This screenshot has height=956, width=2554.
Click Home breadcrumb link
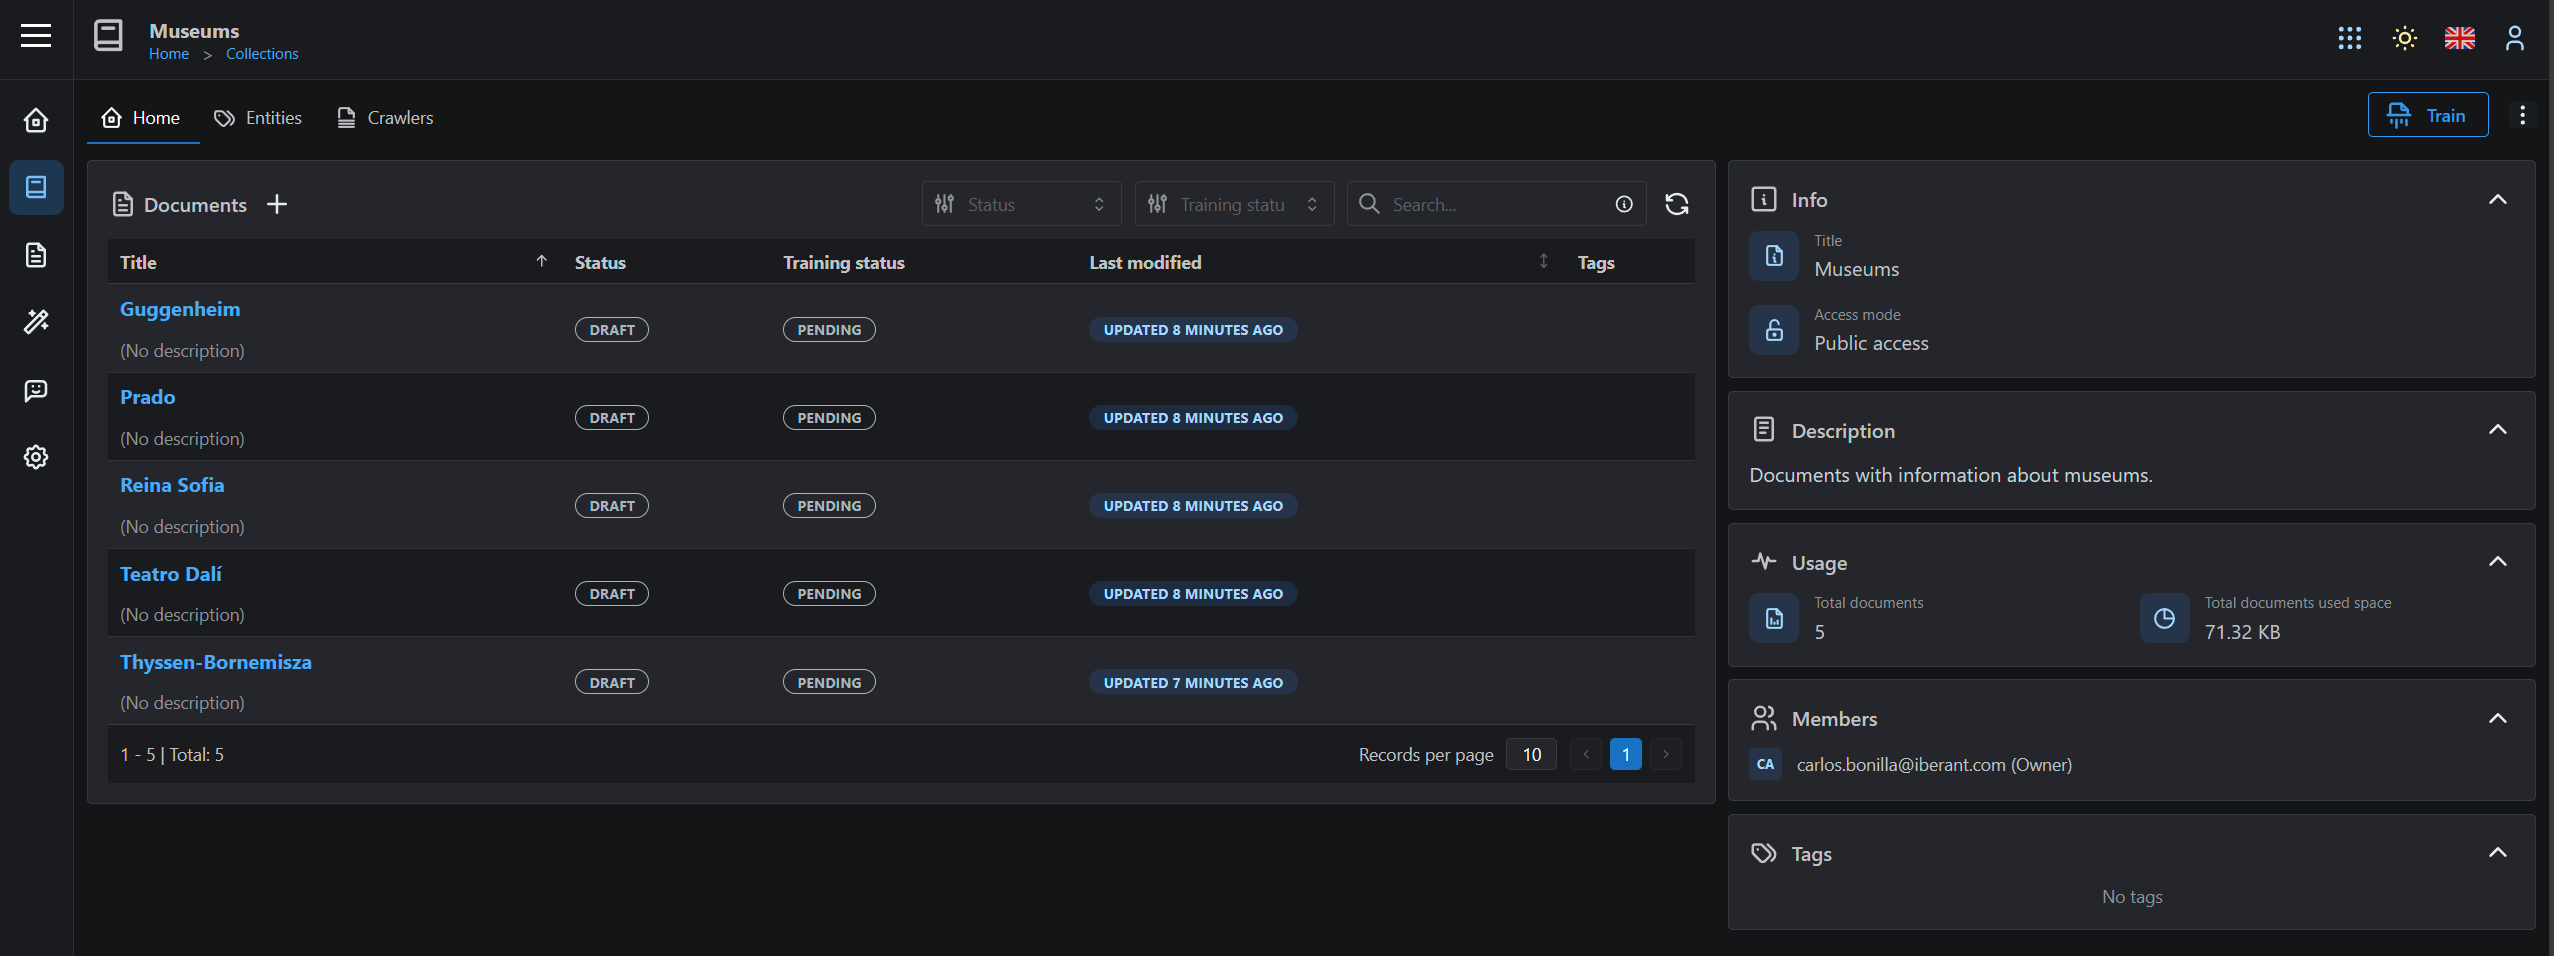point(169,54)
